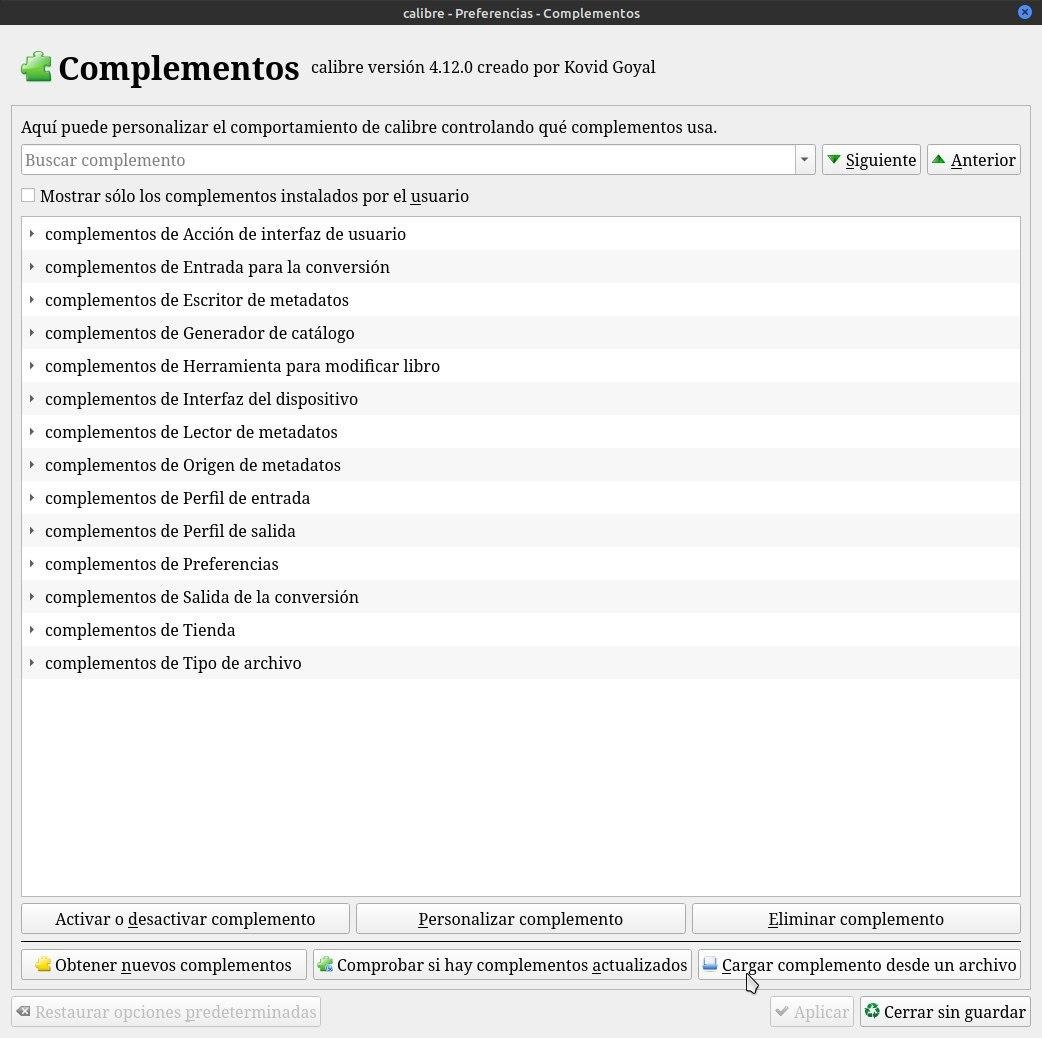Expand complementos de Acción de interfaz de usuario
The height and width of the screenshot is (1038, 1042).
coord(31,234)
